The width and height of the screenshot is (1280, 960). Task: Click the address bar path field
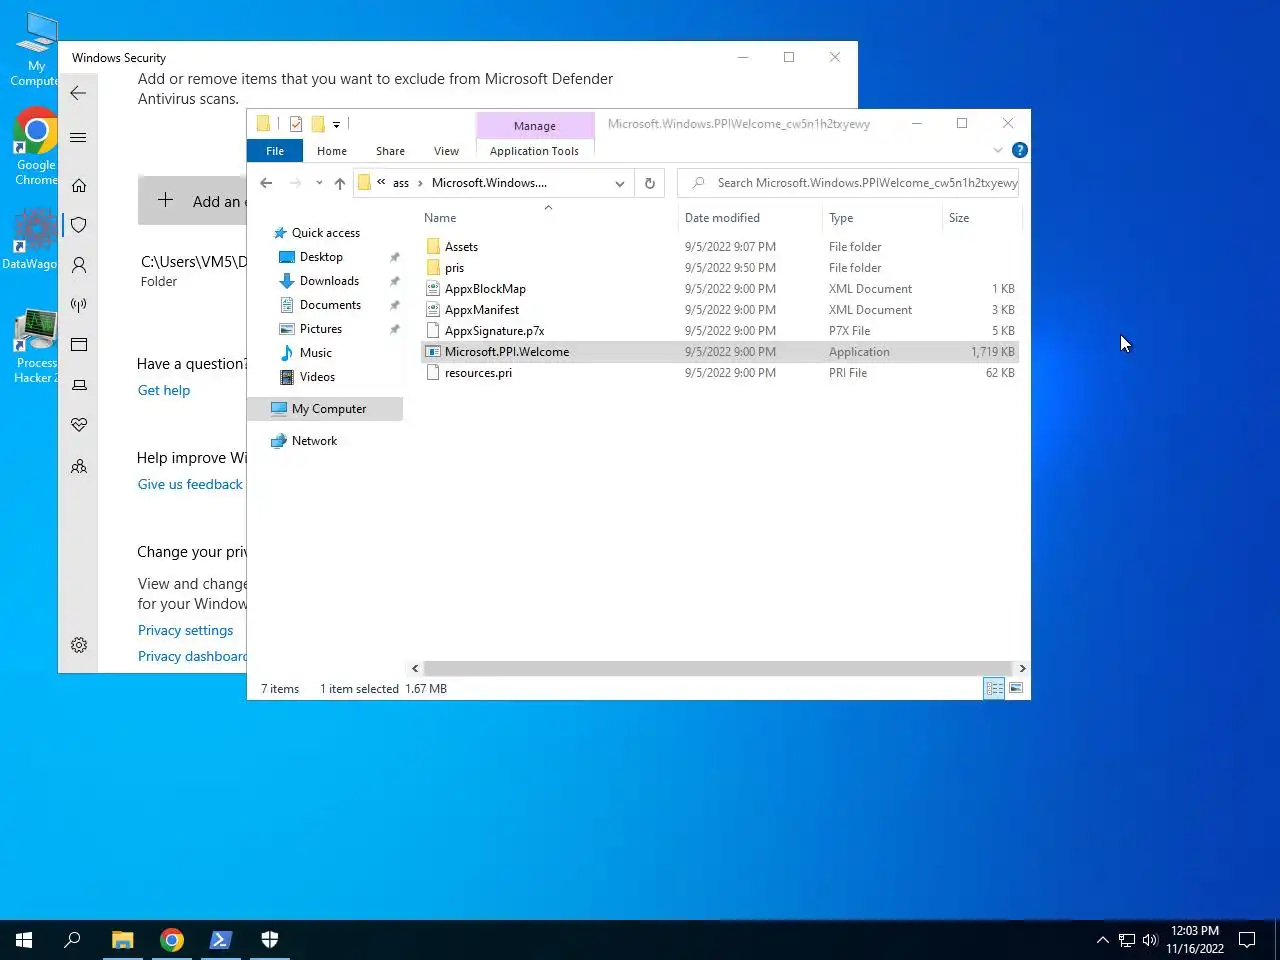coord(495,183)
